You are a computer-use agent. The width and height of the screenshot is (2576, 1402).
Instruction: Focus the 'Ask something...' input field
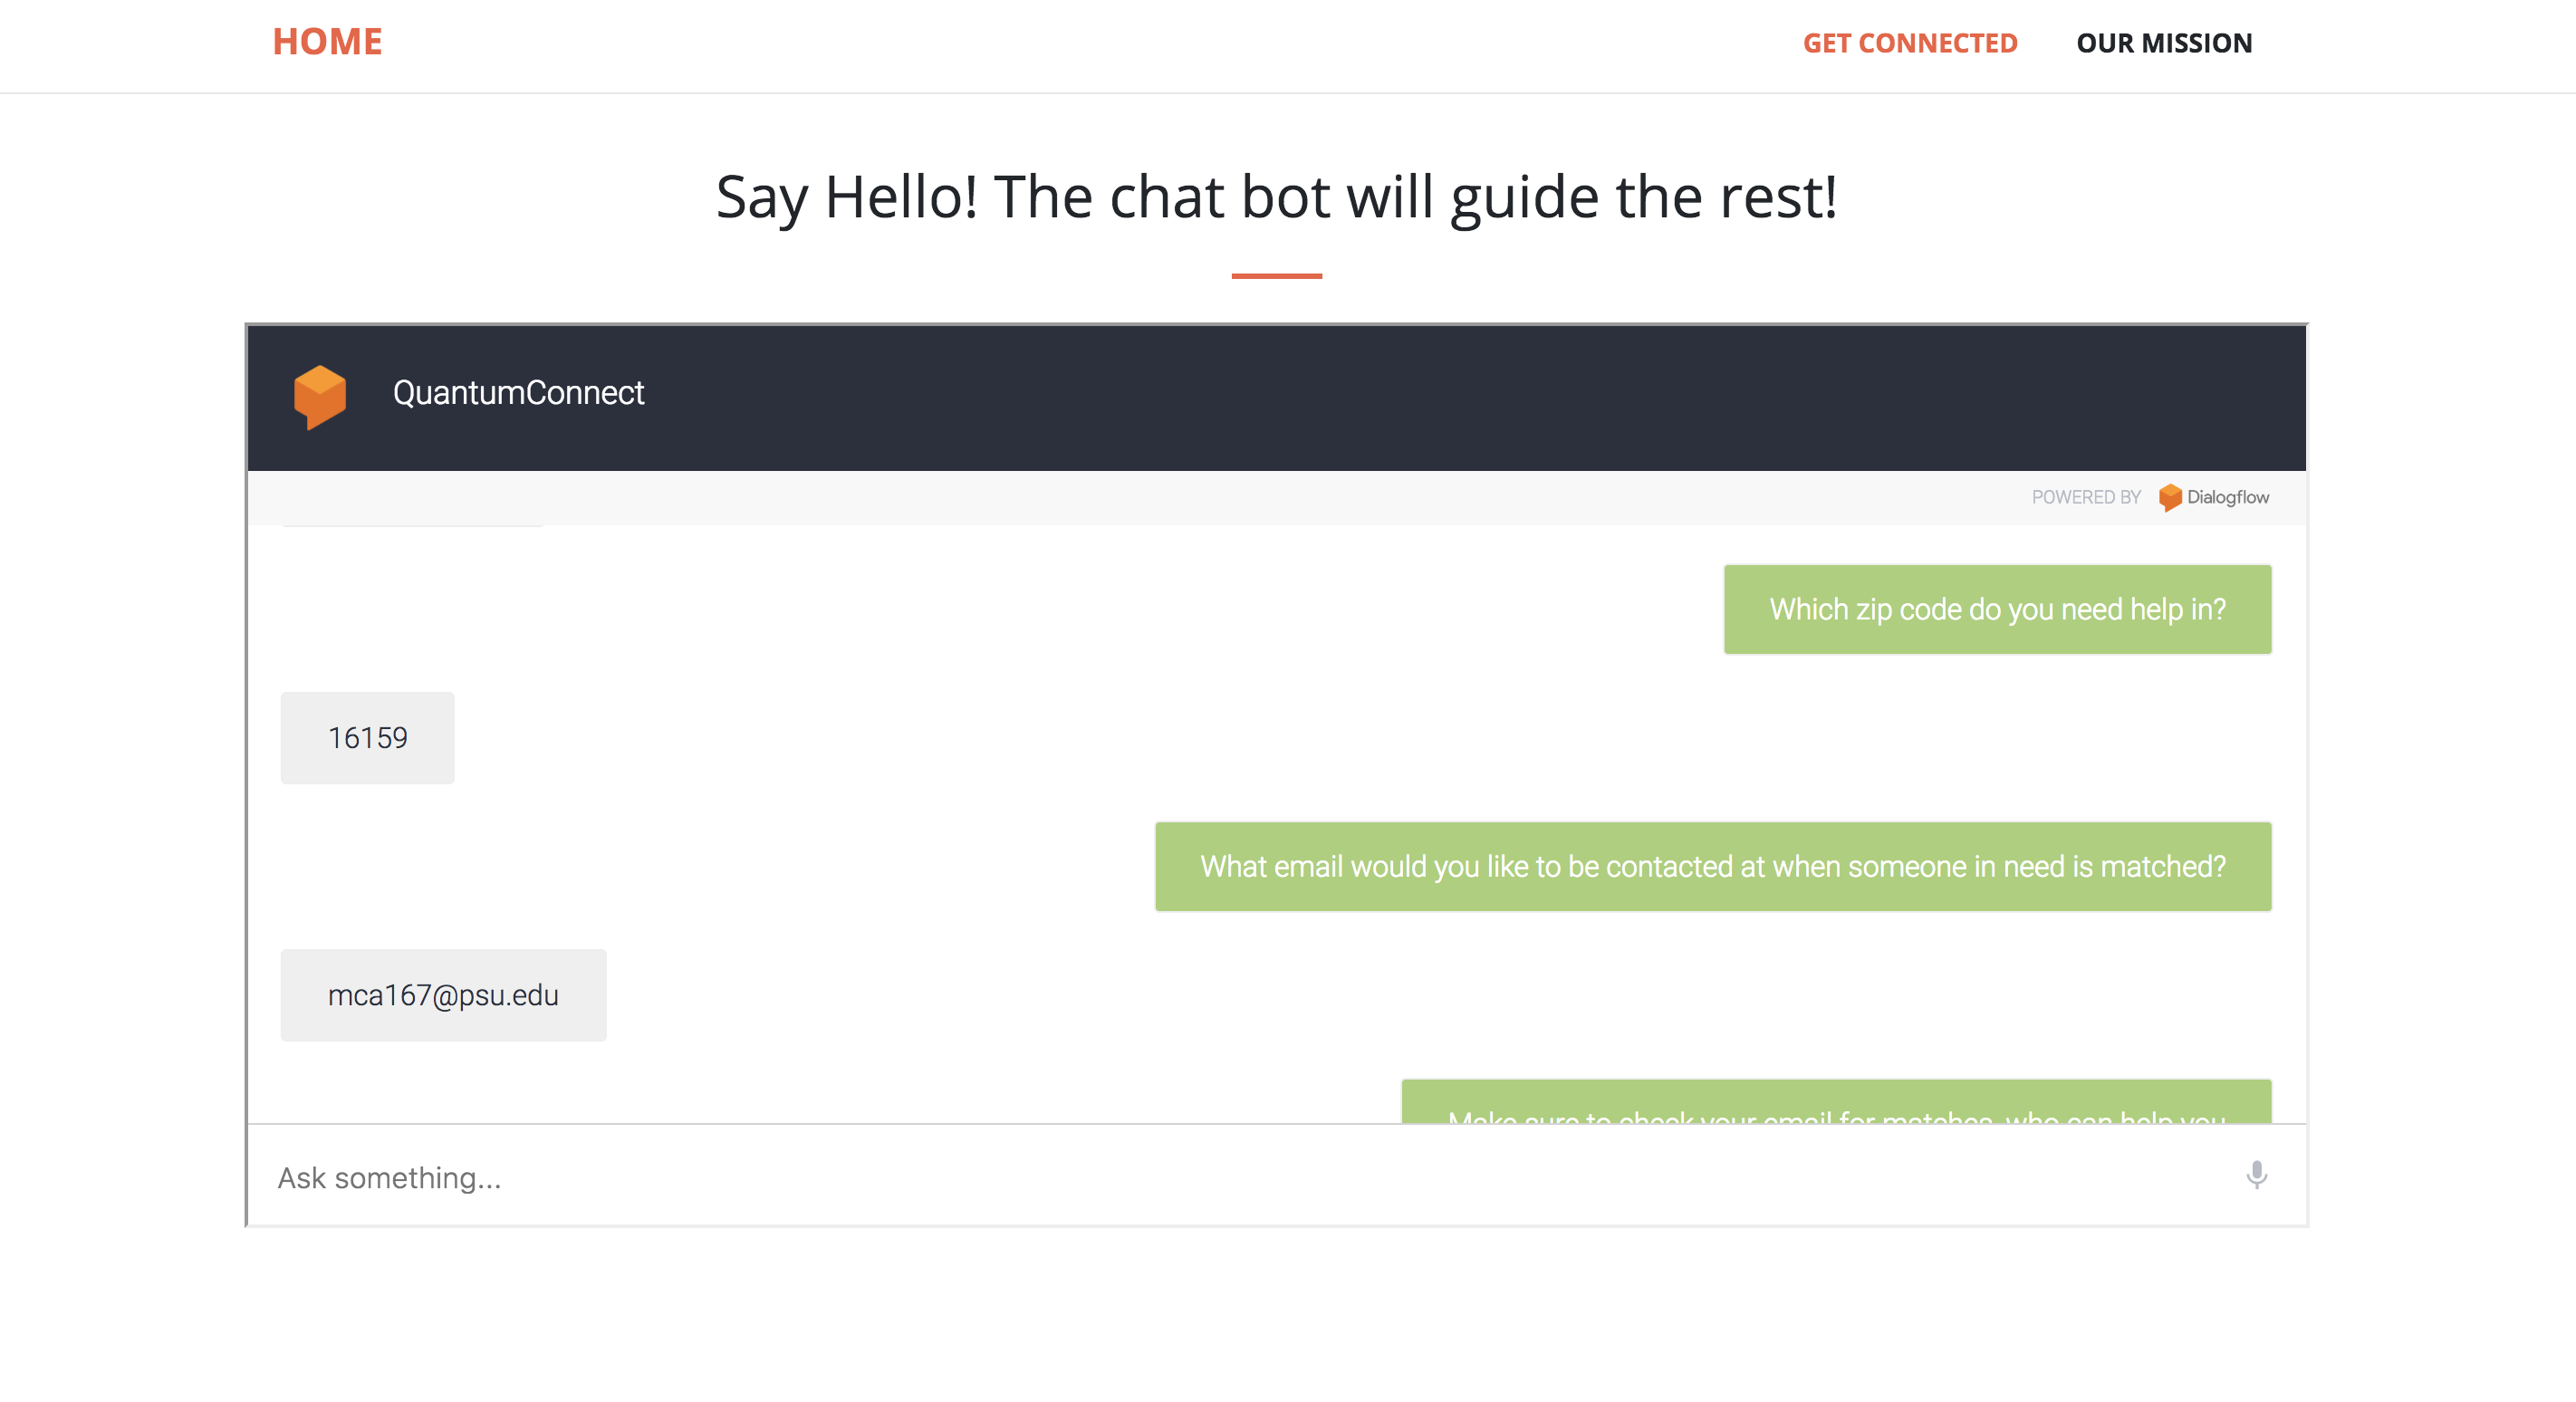pos(1200,1177)
